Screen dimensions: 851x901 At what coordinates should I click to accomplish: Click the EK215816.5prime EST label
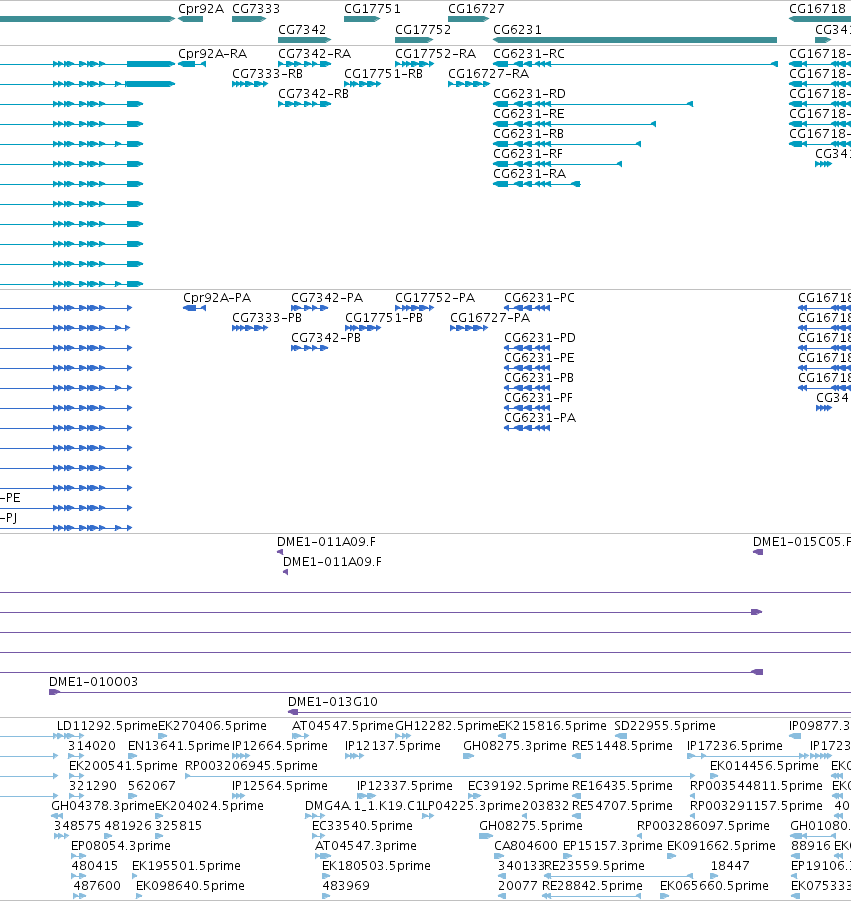click(x=552, y=726)
